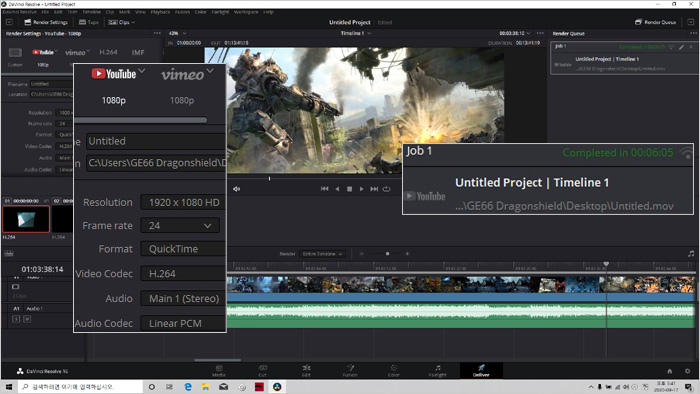This screenshot has height=394, width=700.
Task: Switch to the Color page
Action: (394, 371)
